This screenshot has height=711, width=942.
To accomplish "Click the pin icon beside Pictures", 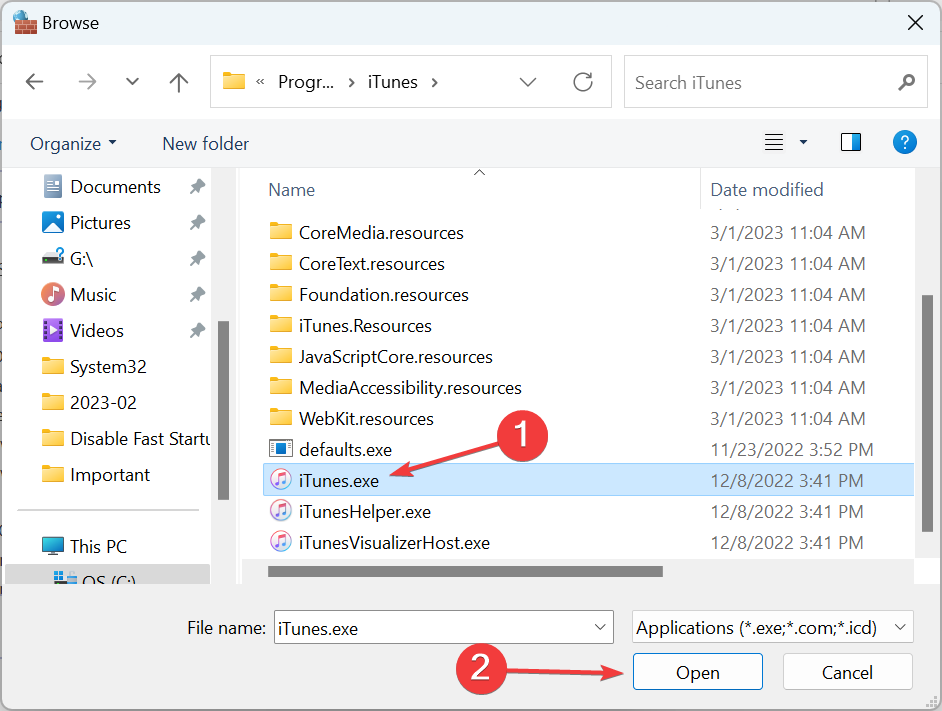I will (x=197, y=223).
